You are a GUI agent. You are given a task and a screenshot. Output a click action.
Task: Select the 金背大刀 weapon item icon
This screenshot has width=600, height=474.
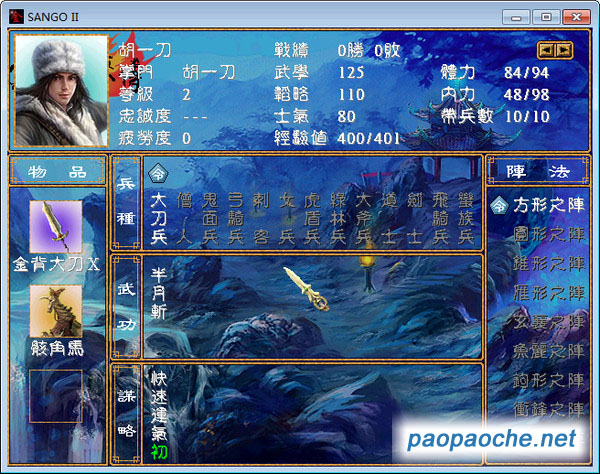click(x=56, y=226)
